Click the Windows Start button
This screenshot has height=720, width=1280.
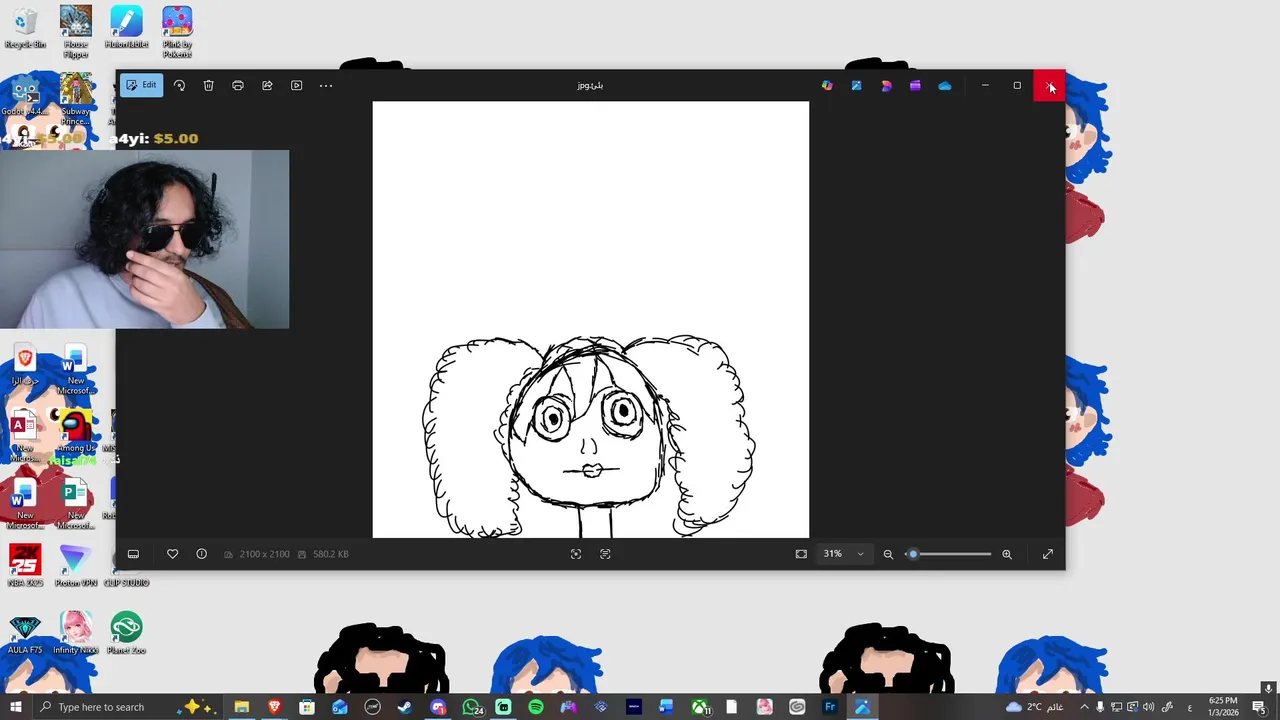pos(16,707)
